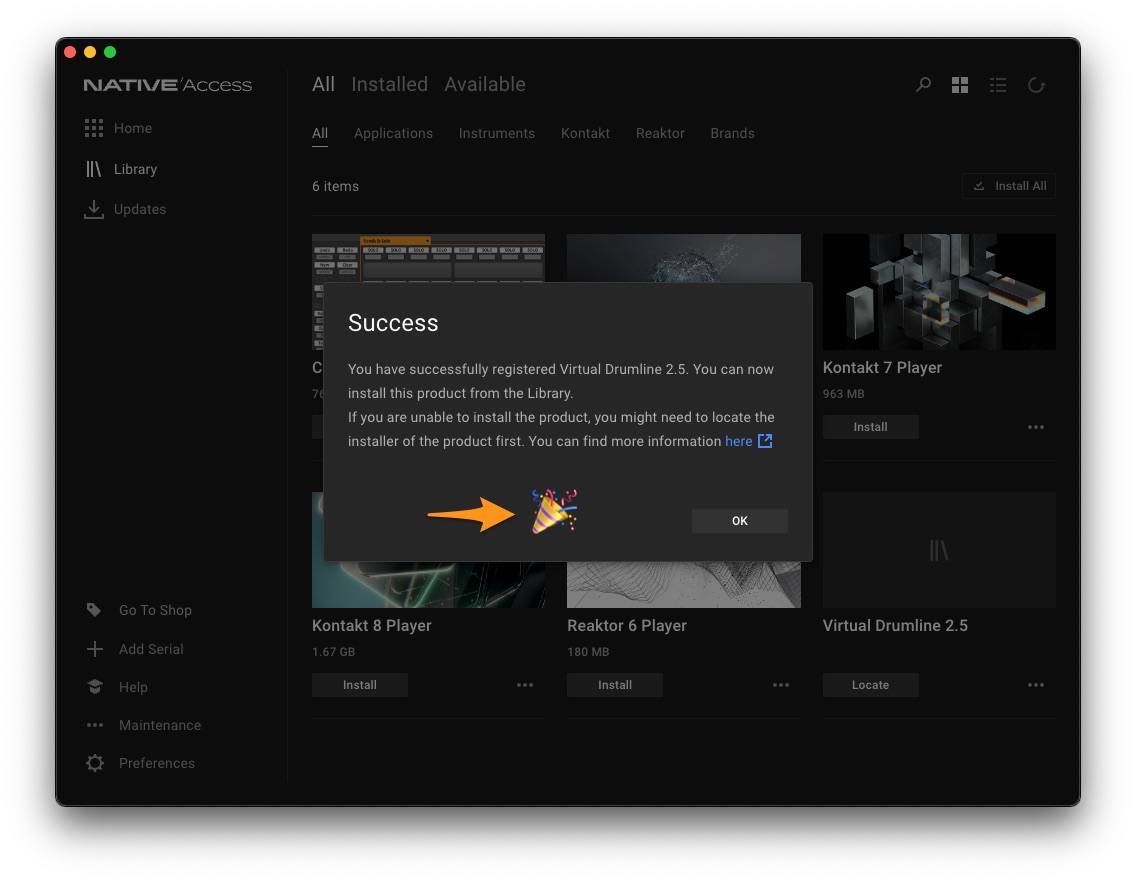Viewport: 1136px width, 880px height.
Task: Filter by Instruments category
Action: 497,133
